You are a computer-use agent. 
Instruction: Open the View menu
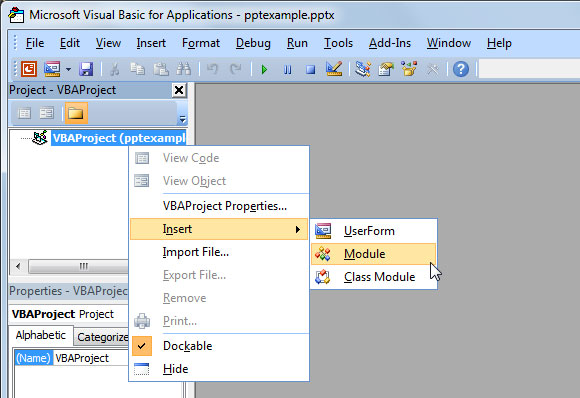(108, 43)
